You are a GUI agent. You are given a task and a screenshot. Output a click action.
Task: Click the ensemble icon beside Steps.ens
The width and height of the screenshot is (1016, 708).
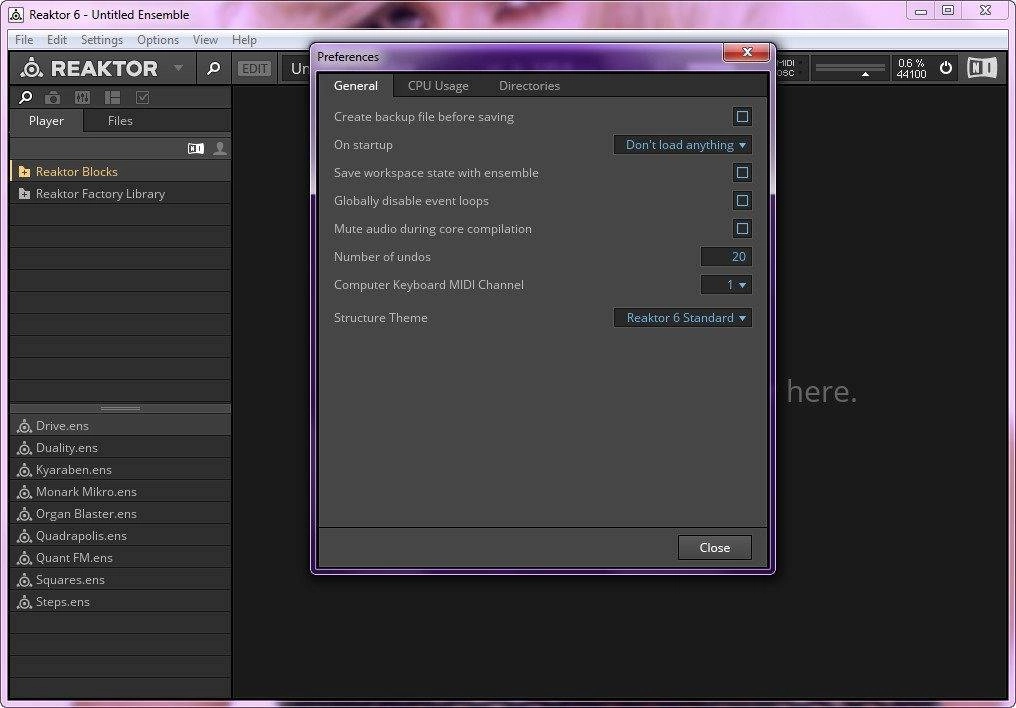[x=25, y=602]
